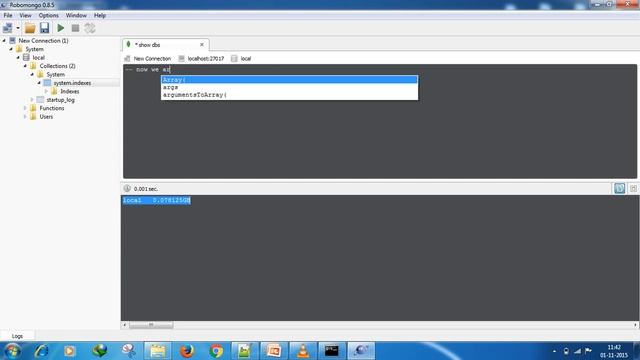Click the horizontal scrollbar thumb in results
This screenshot has height=360, width=640.
tap(151, 325)
